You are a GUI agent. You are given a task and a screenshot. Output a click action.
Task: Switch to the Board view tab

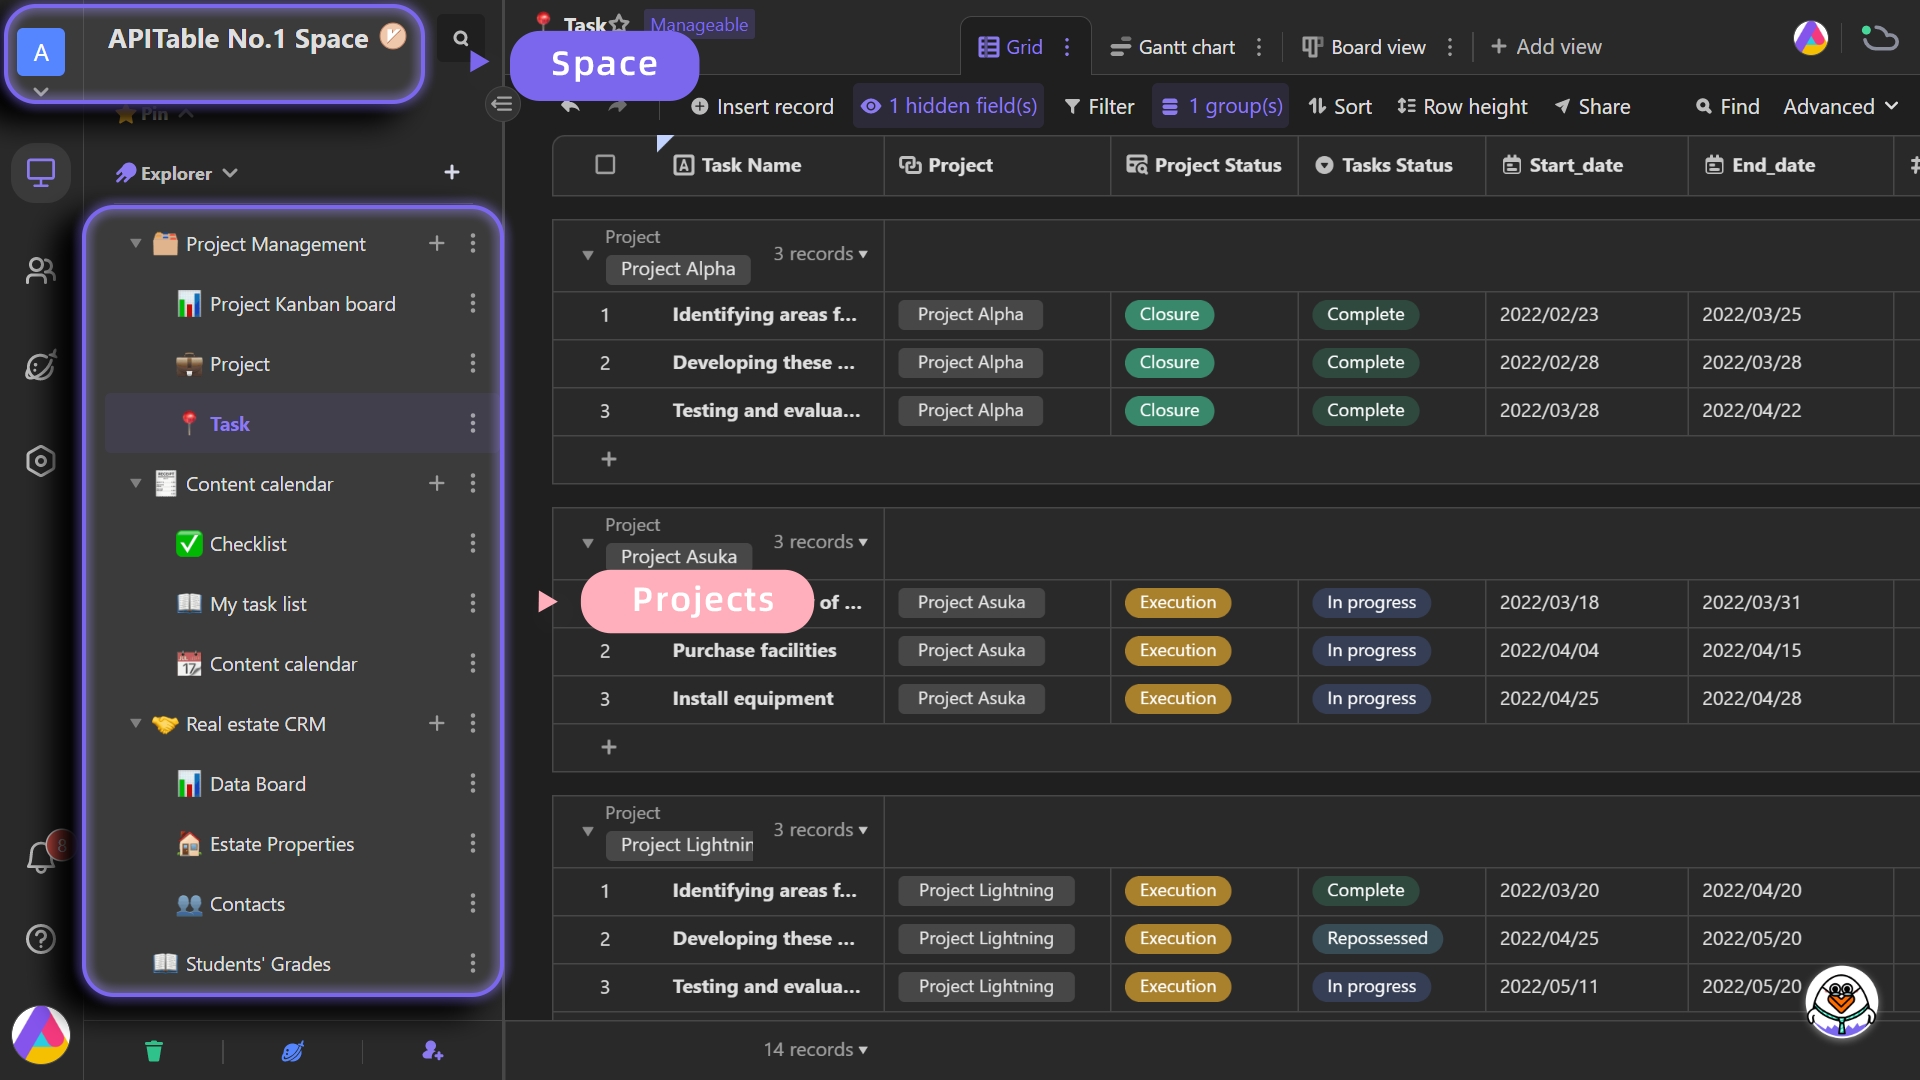coord(1364,47)
